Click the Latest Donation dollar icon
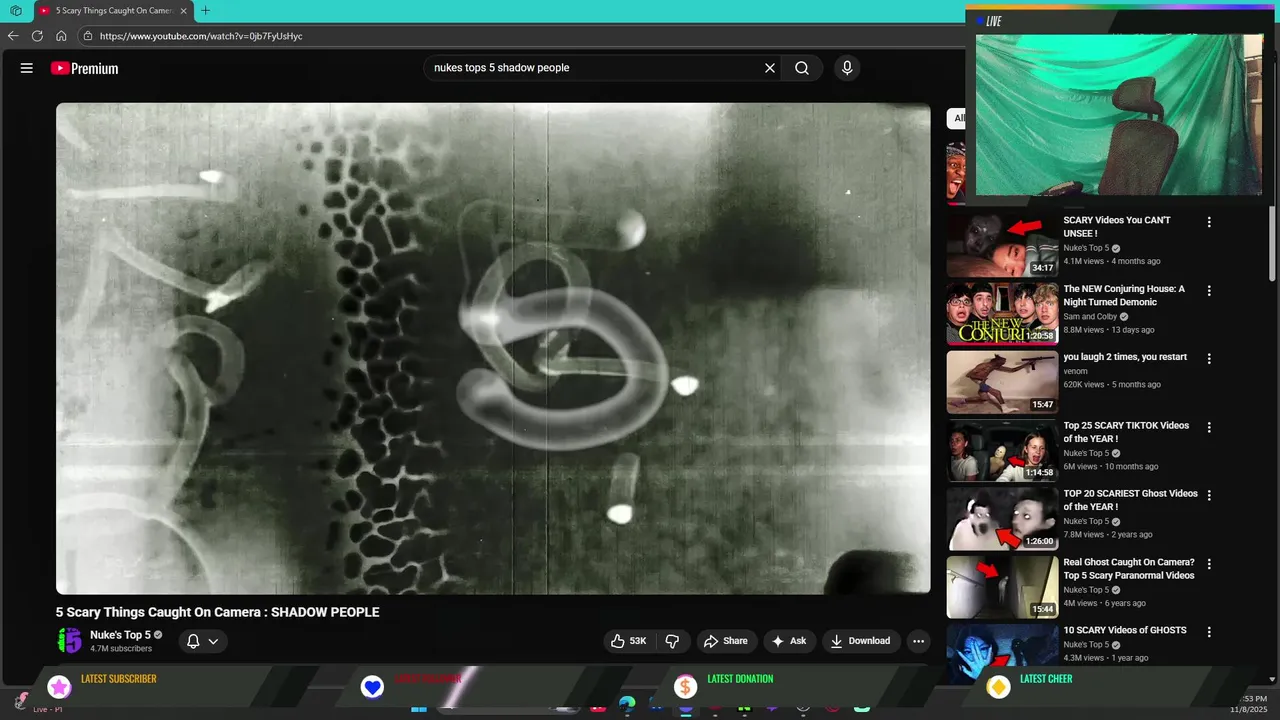The height and width of the screenshot is (720, 1280). (x=685, y=687)
